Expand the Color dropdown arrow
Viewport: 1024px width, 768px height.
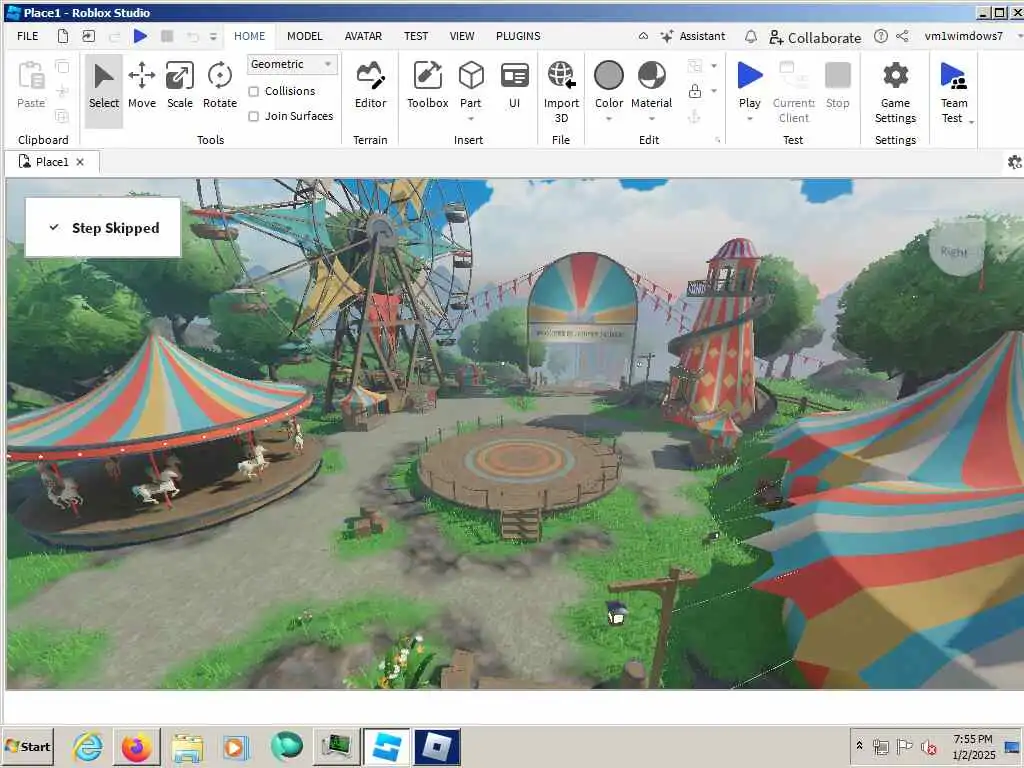click(609, 119)
